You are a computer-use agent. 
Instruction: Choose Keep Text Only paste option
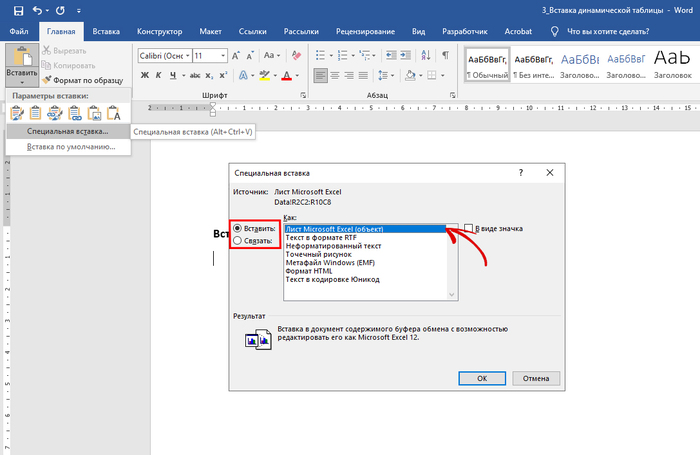114,113
